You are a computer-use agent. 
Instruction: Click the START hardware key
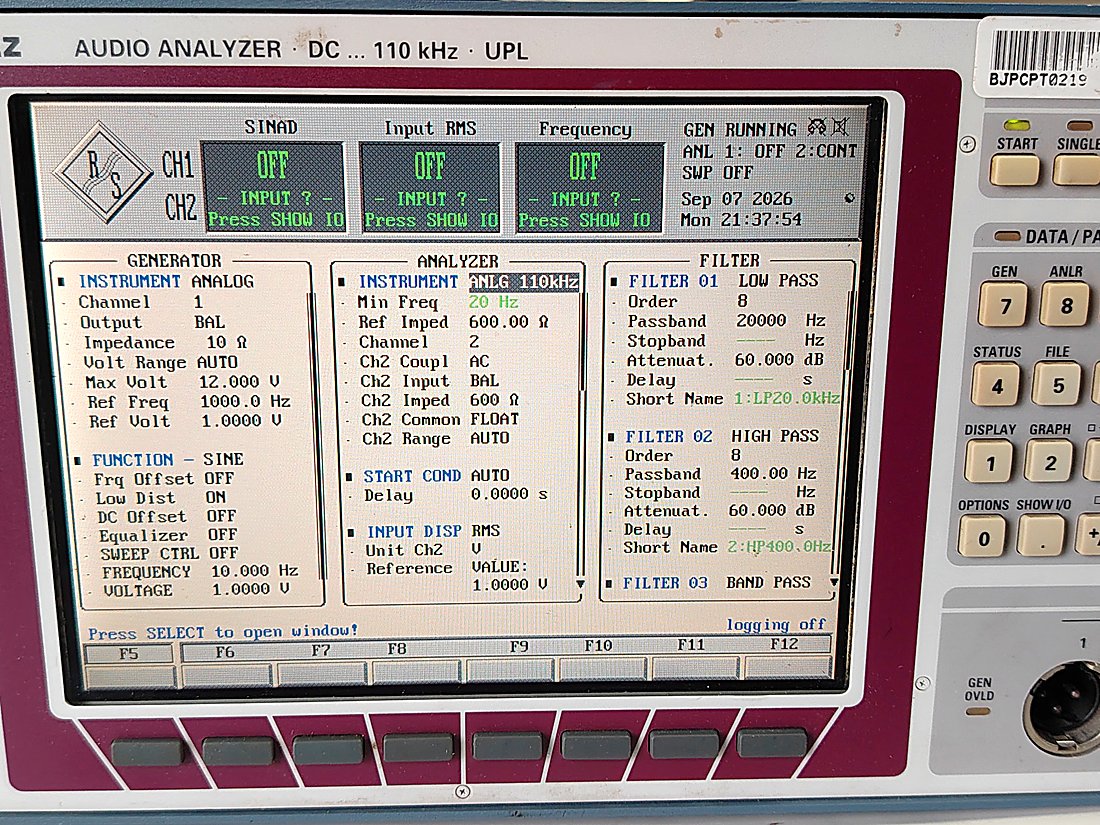pos(1014,170)
